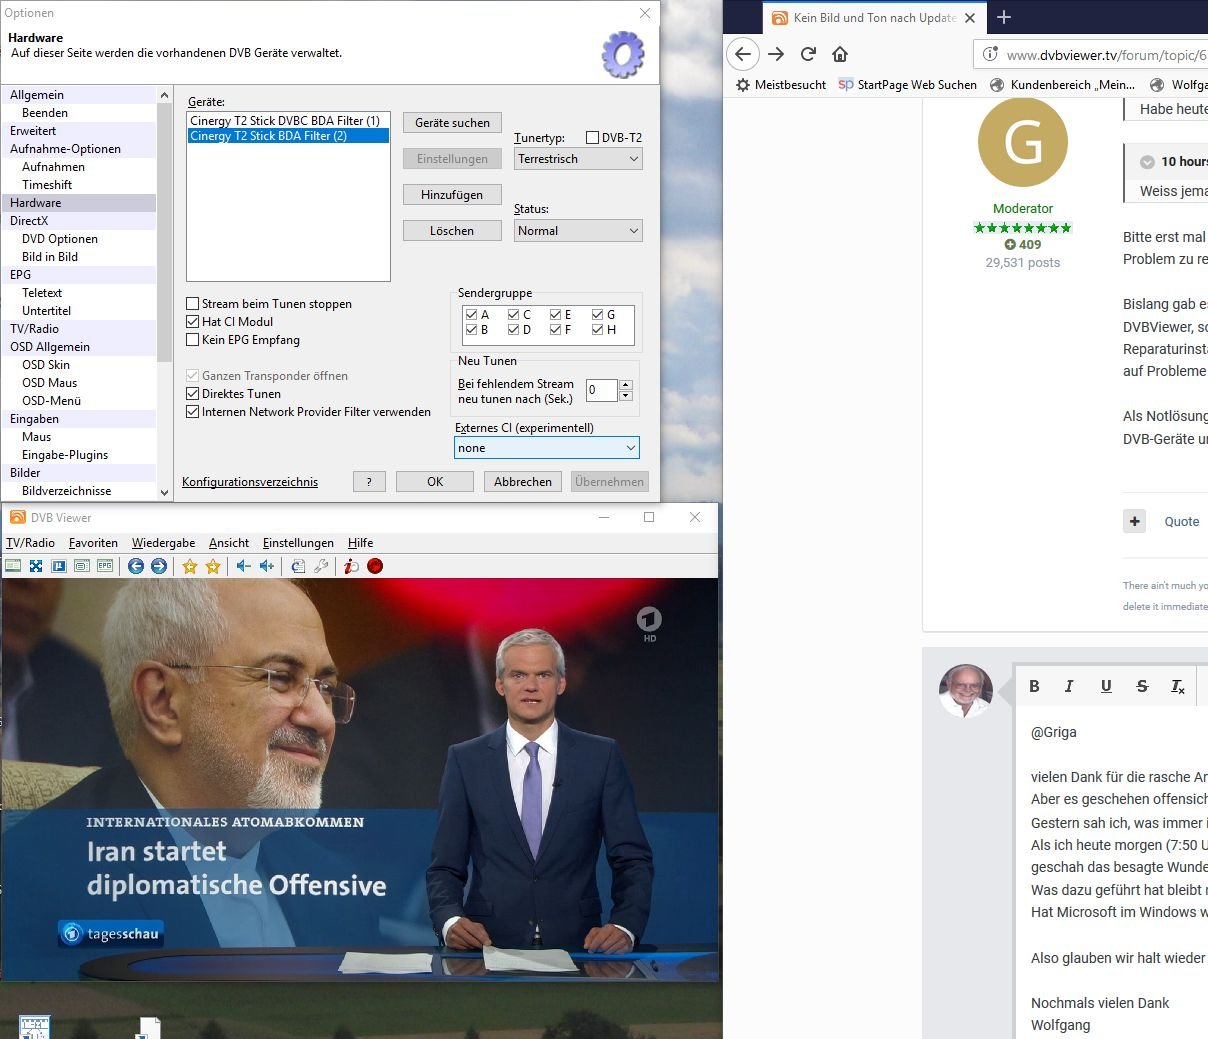The height and width of the screenshot is (1039, 1208).
Task: Click Firefox reload page icon
Action: [808, 54]
